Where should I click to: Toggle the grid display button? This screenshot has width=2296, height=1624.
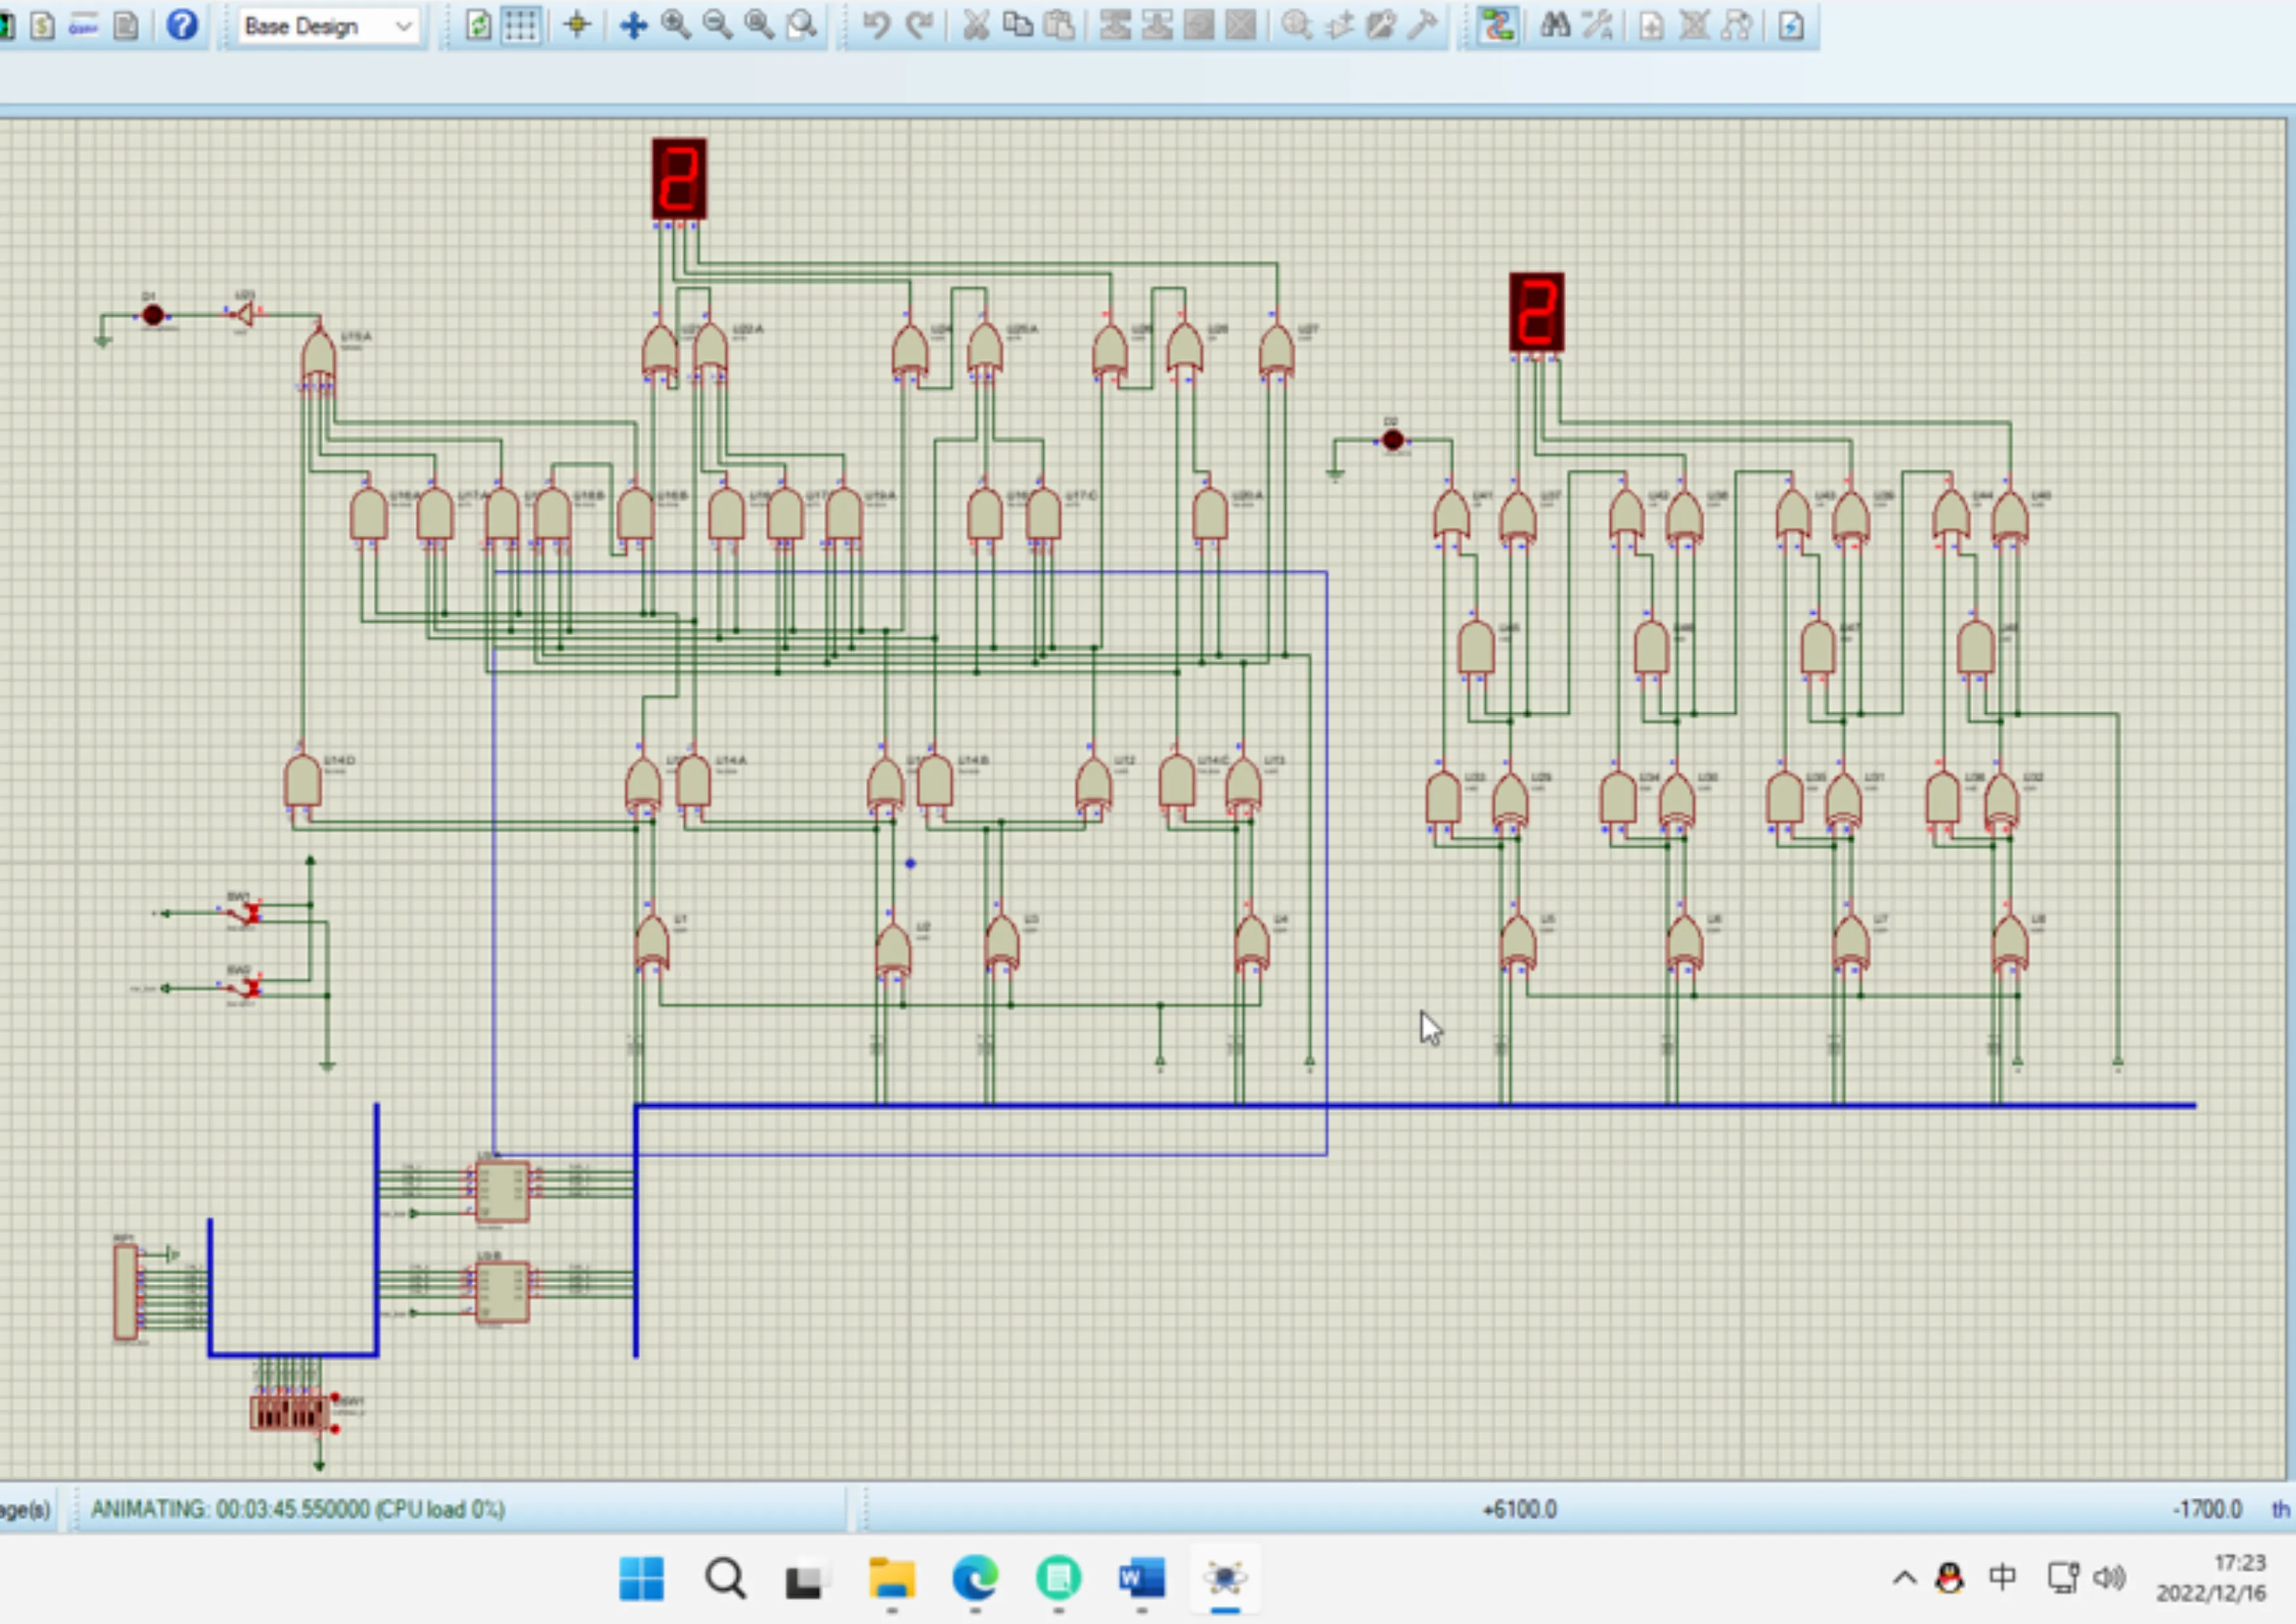[x=520, y=25]
